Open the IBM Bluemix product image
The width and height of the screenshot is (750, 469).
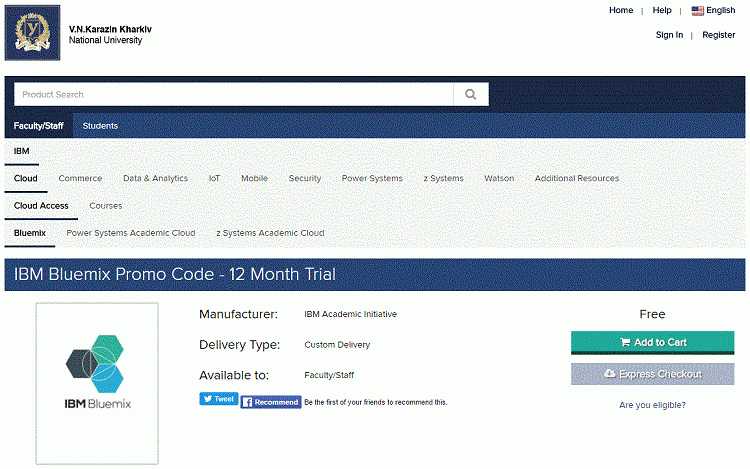[97, 383]
